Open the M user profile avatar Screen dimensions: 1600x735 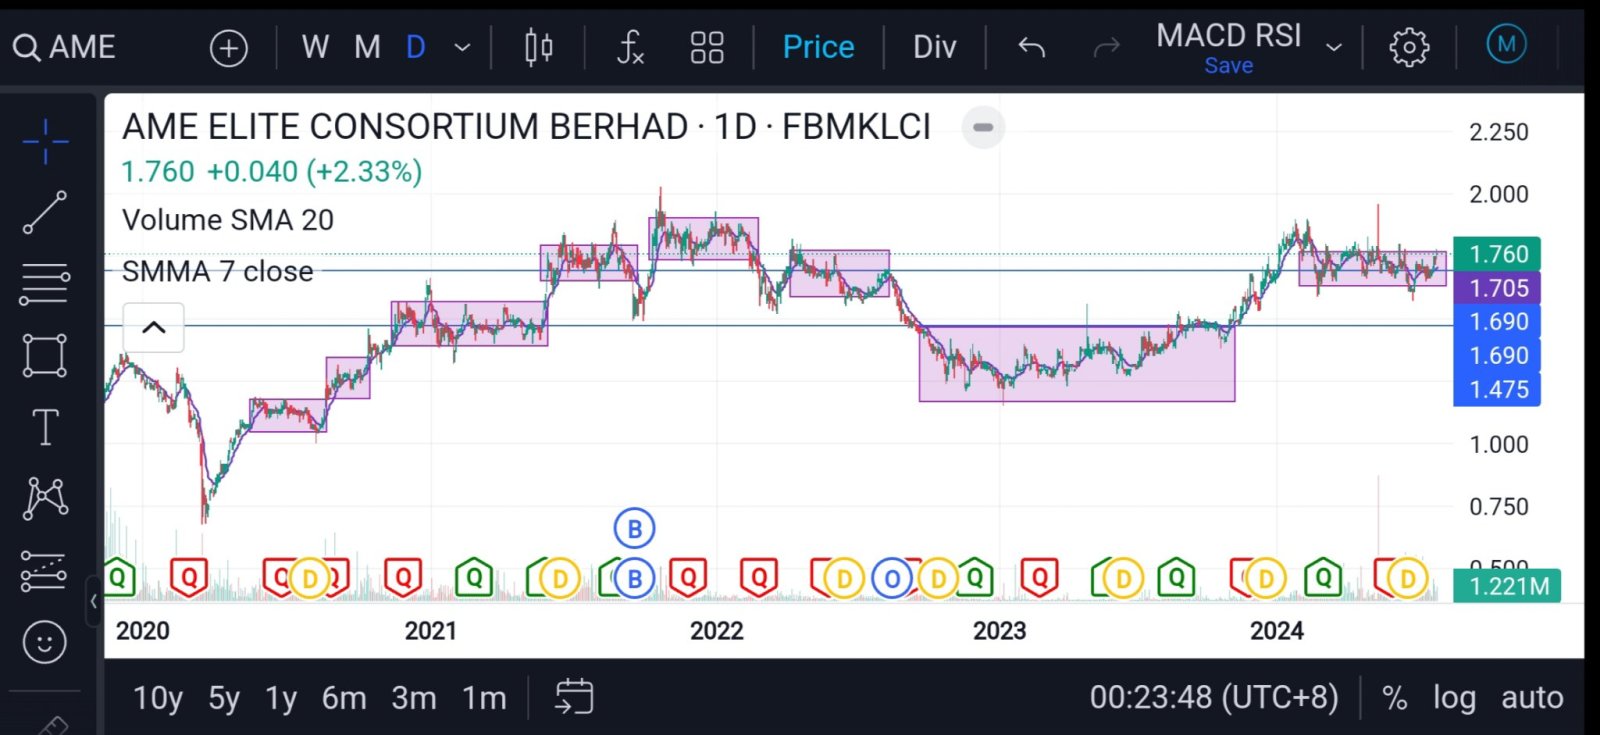coord(1506,44)
